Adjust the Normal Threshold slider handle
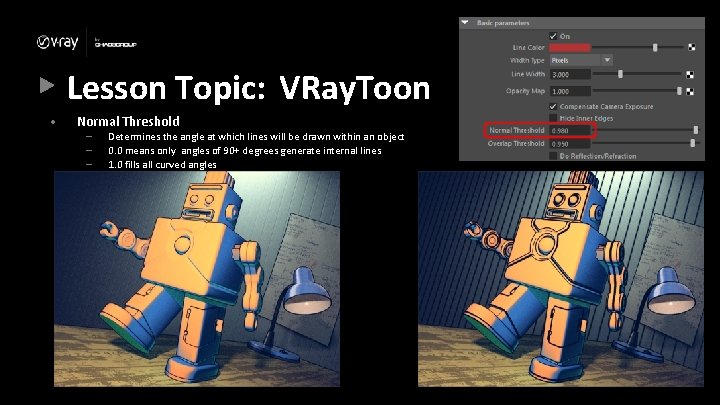 (696, 130)
